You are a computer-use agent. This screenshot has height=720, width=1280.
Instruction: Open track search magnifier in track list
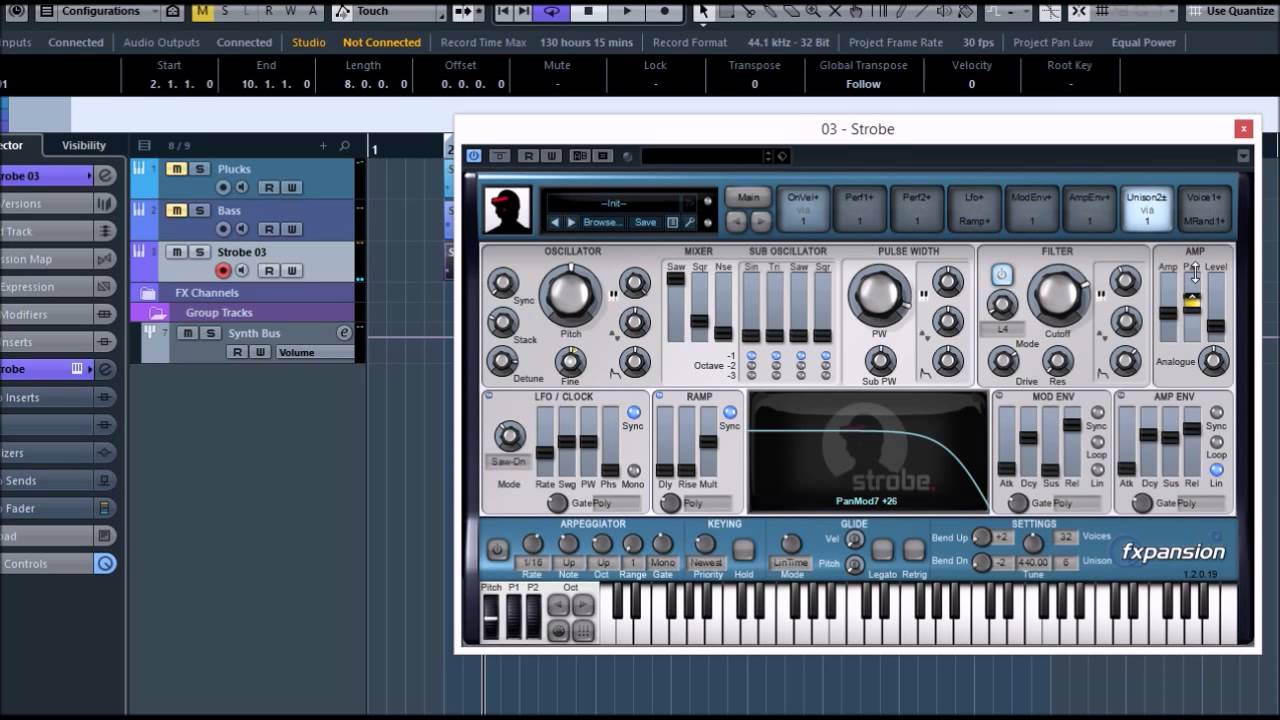(344, 146)
